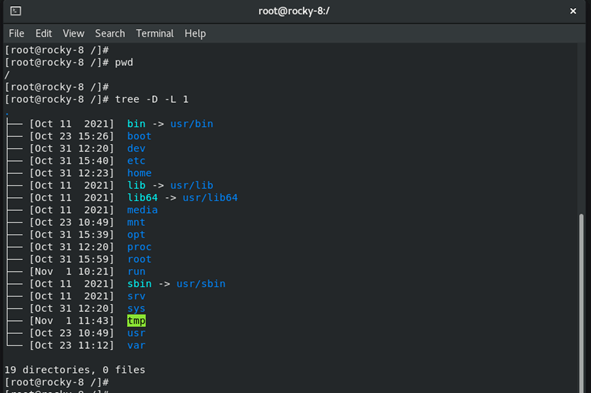This screenshot has height=393, width=591.
Task: Open the Terminal menu
Action: (x=155, y=34)
